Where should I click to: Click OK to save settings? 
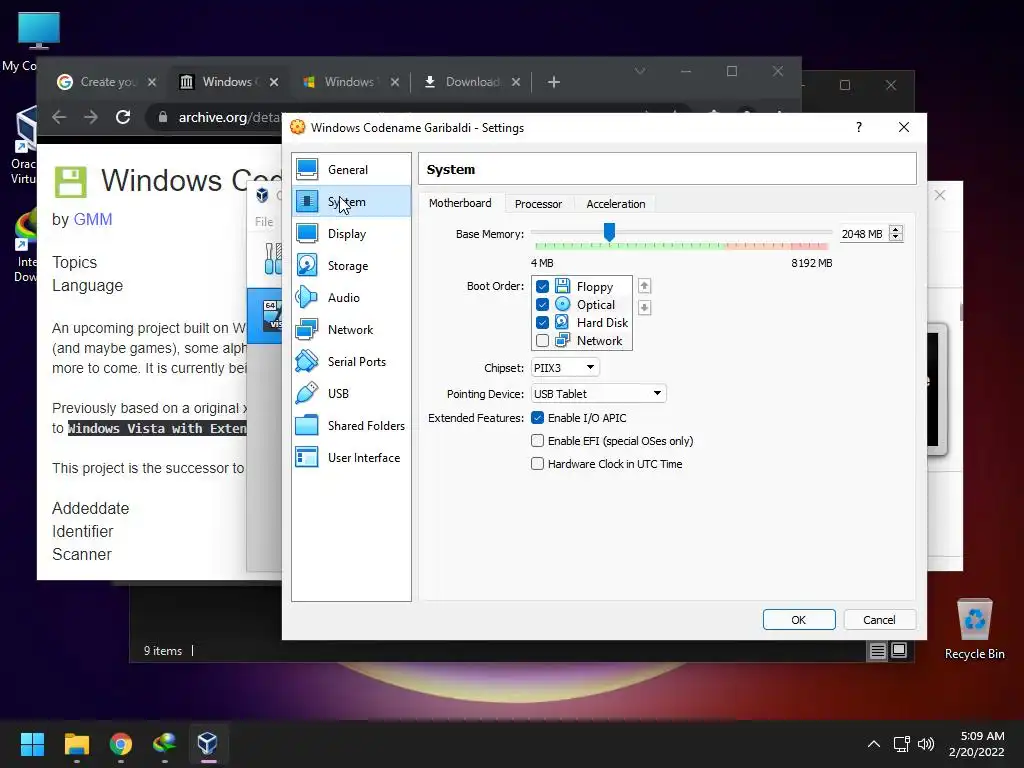click(799, 620)
